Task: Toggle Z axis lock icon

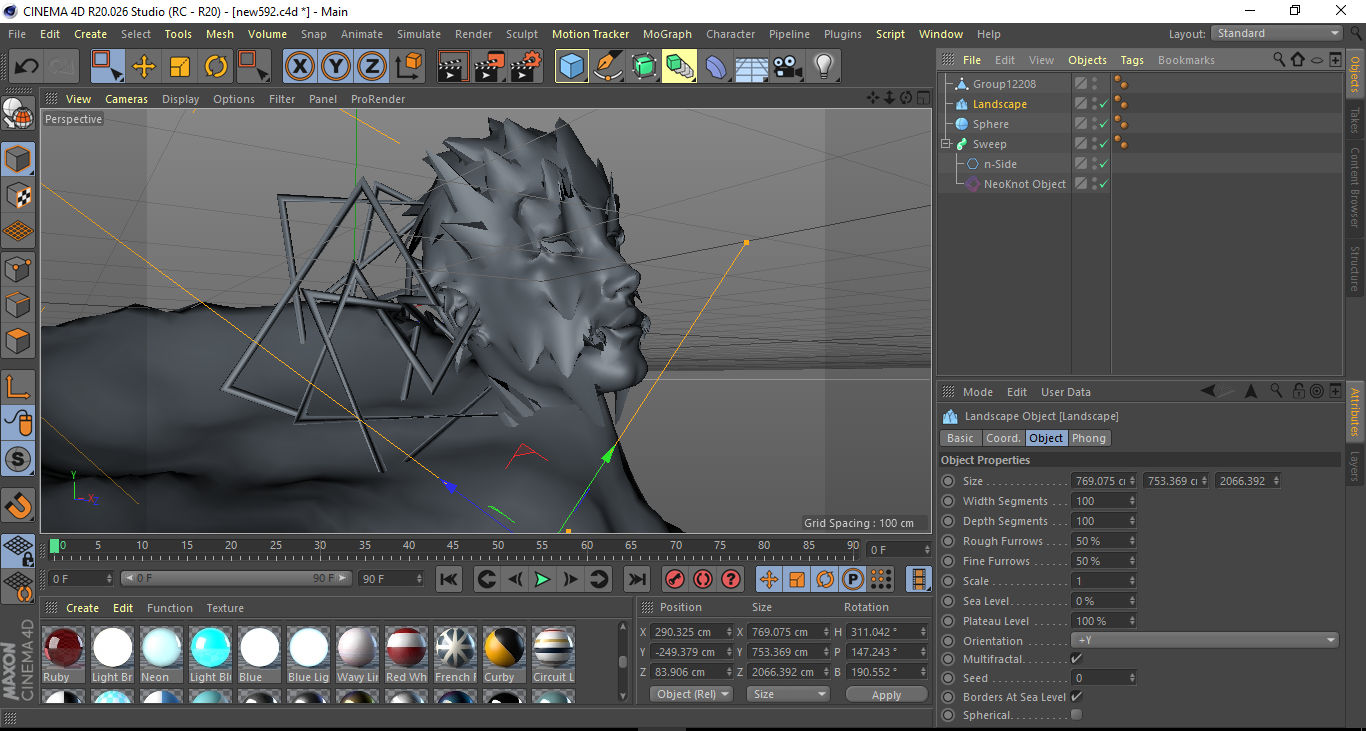Action: [x=371, y=67]
